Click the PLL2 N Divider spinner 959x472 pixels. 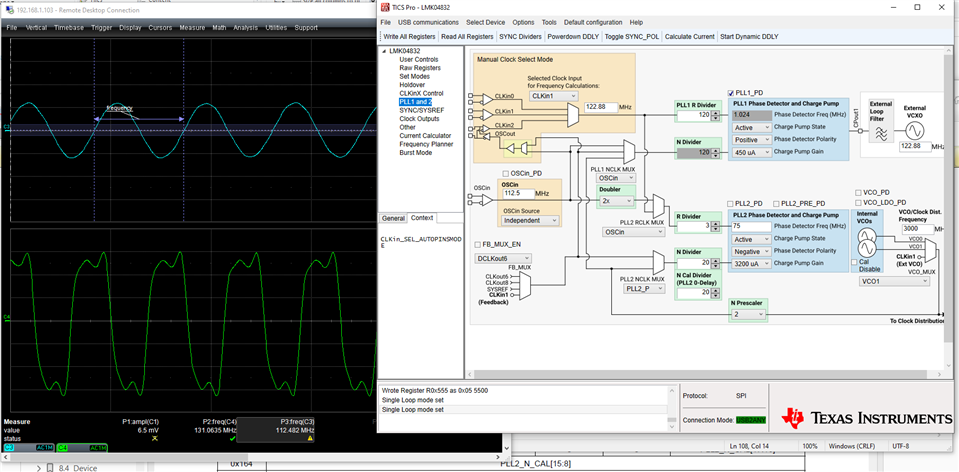click(x=714, y=263)
